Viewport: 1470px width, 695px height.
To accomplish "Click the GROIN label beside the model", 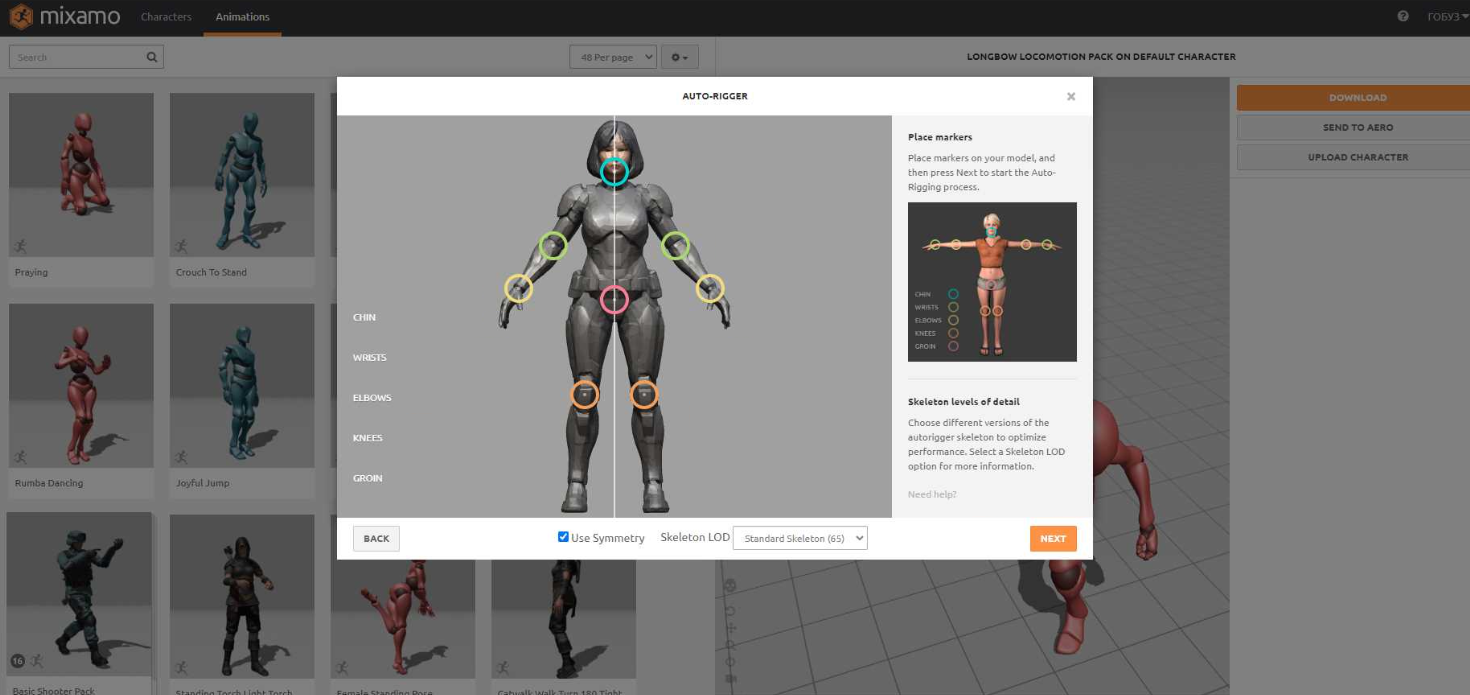I will tap(368, 478).
